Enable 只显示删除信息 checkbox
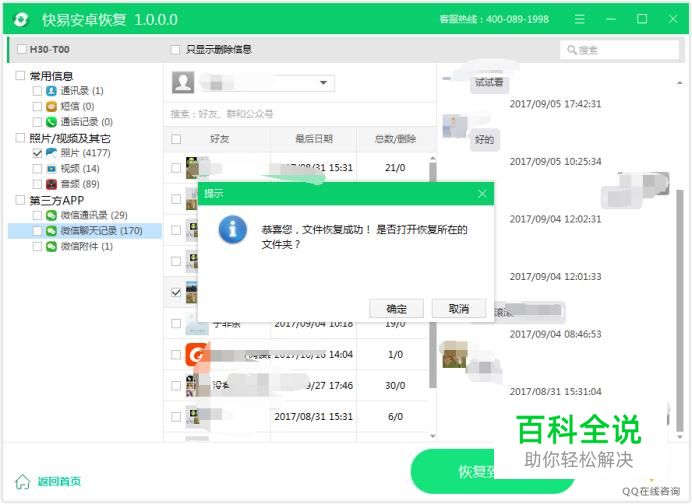 [x=175, y=49]
